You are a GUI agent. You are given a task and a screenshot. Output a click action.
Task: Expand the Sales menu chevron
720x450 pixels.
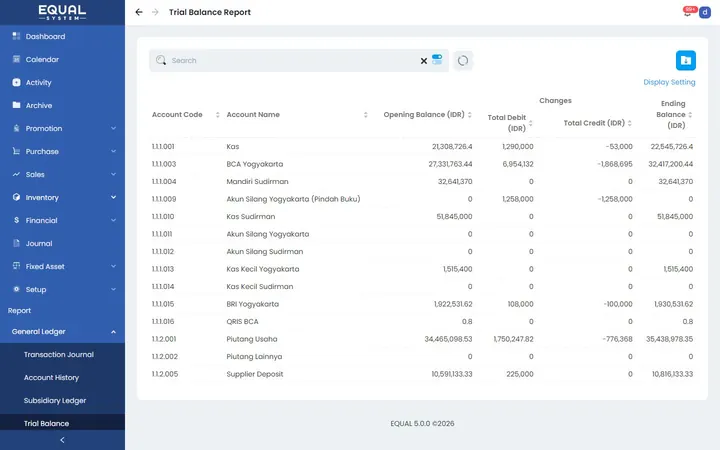(113, 174)
